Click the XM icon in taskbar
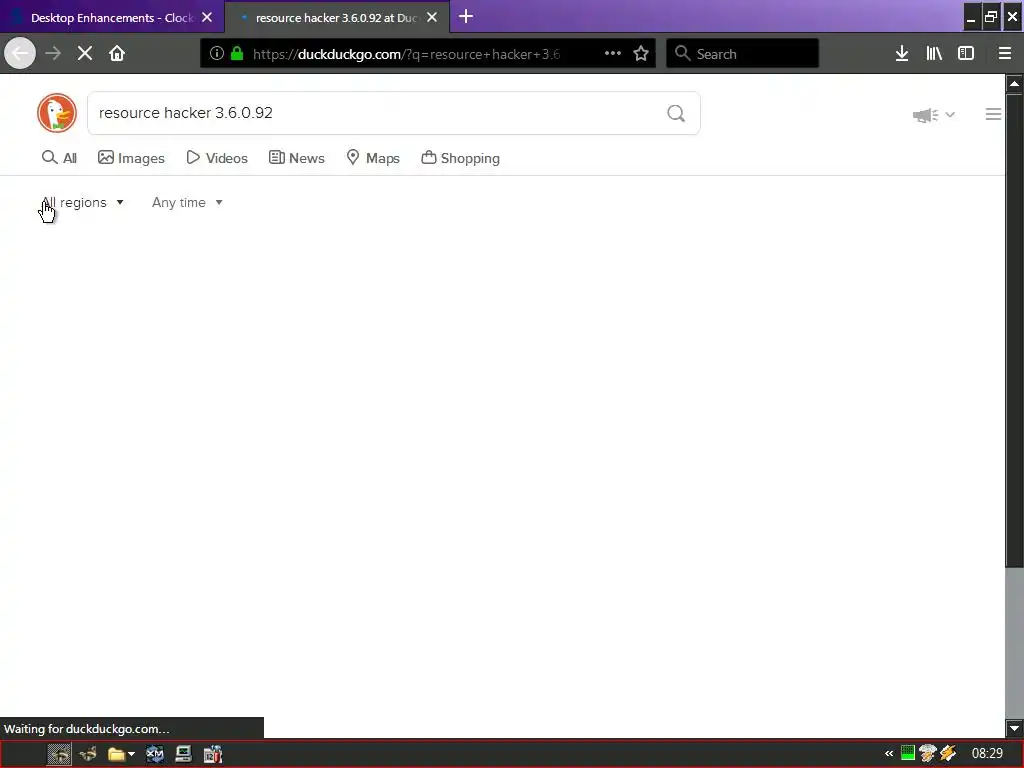This screenshot has height=768, width=1024. pyautogui.click(x=155, y=754)
